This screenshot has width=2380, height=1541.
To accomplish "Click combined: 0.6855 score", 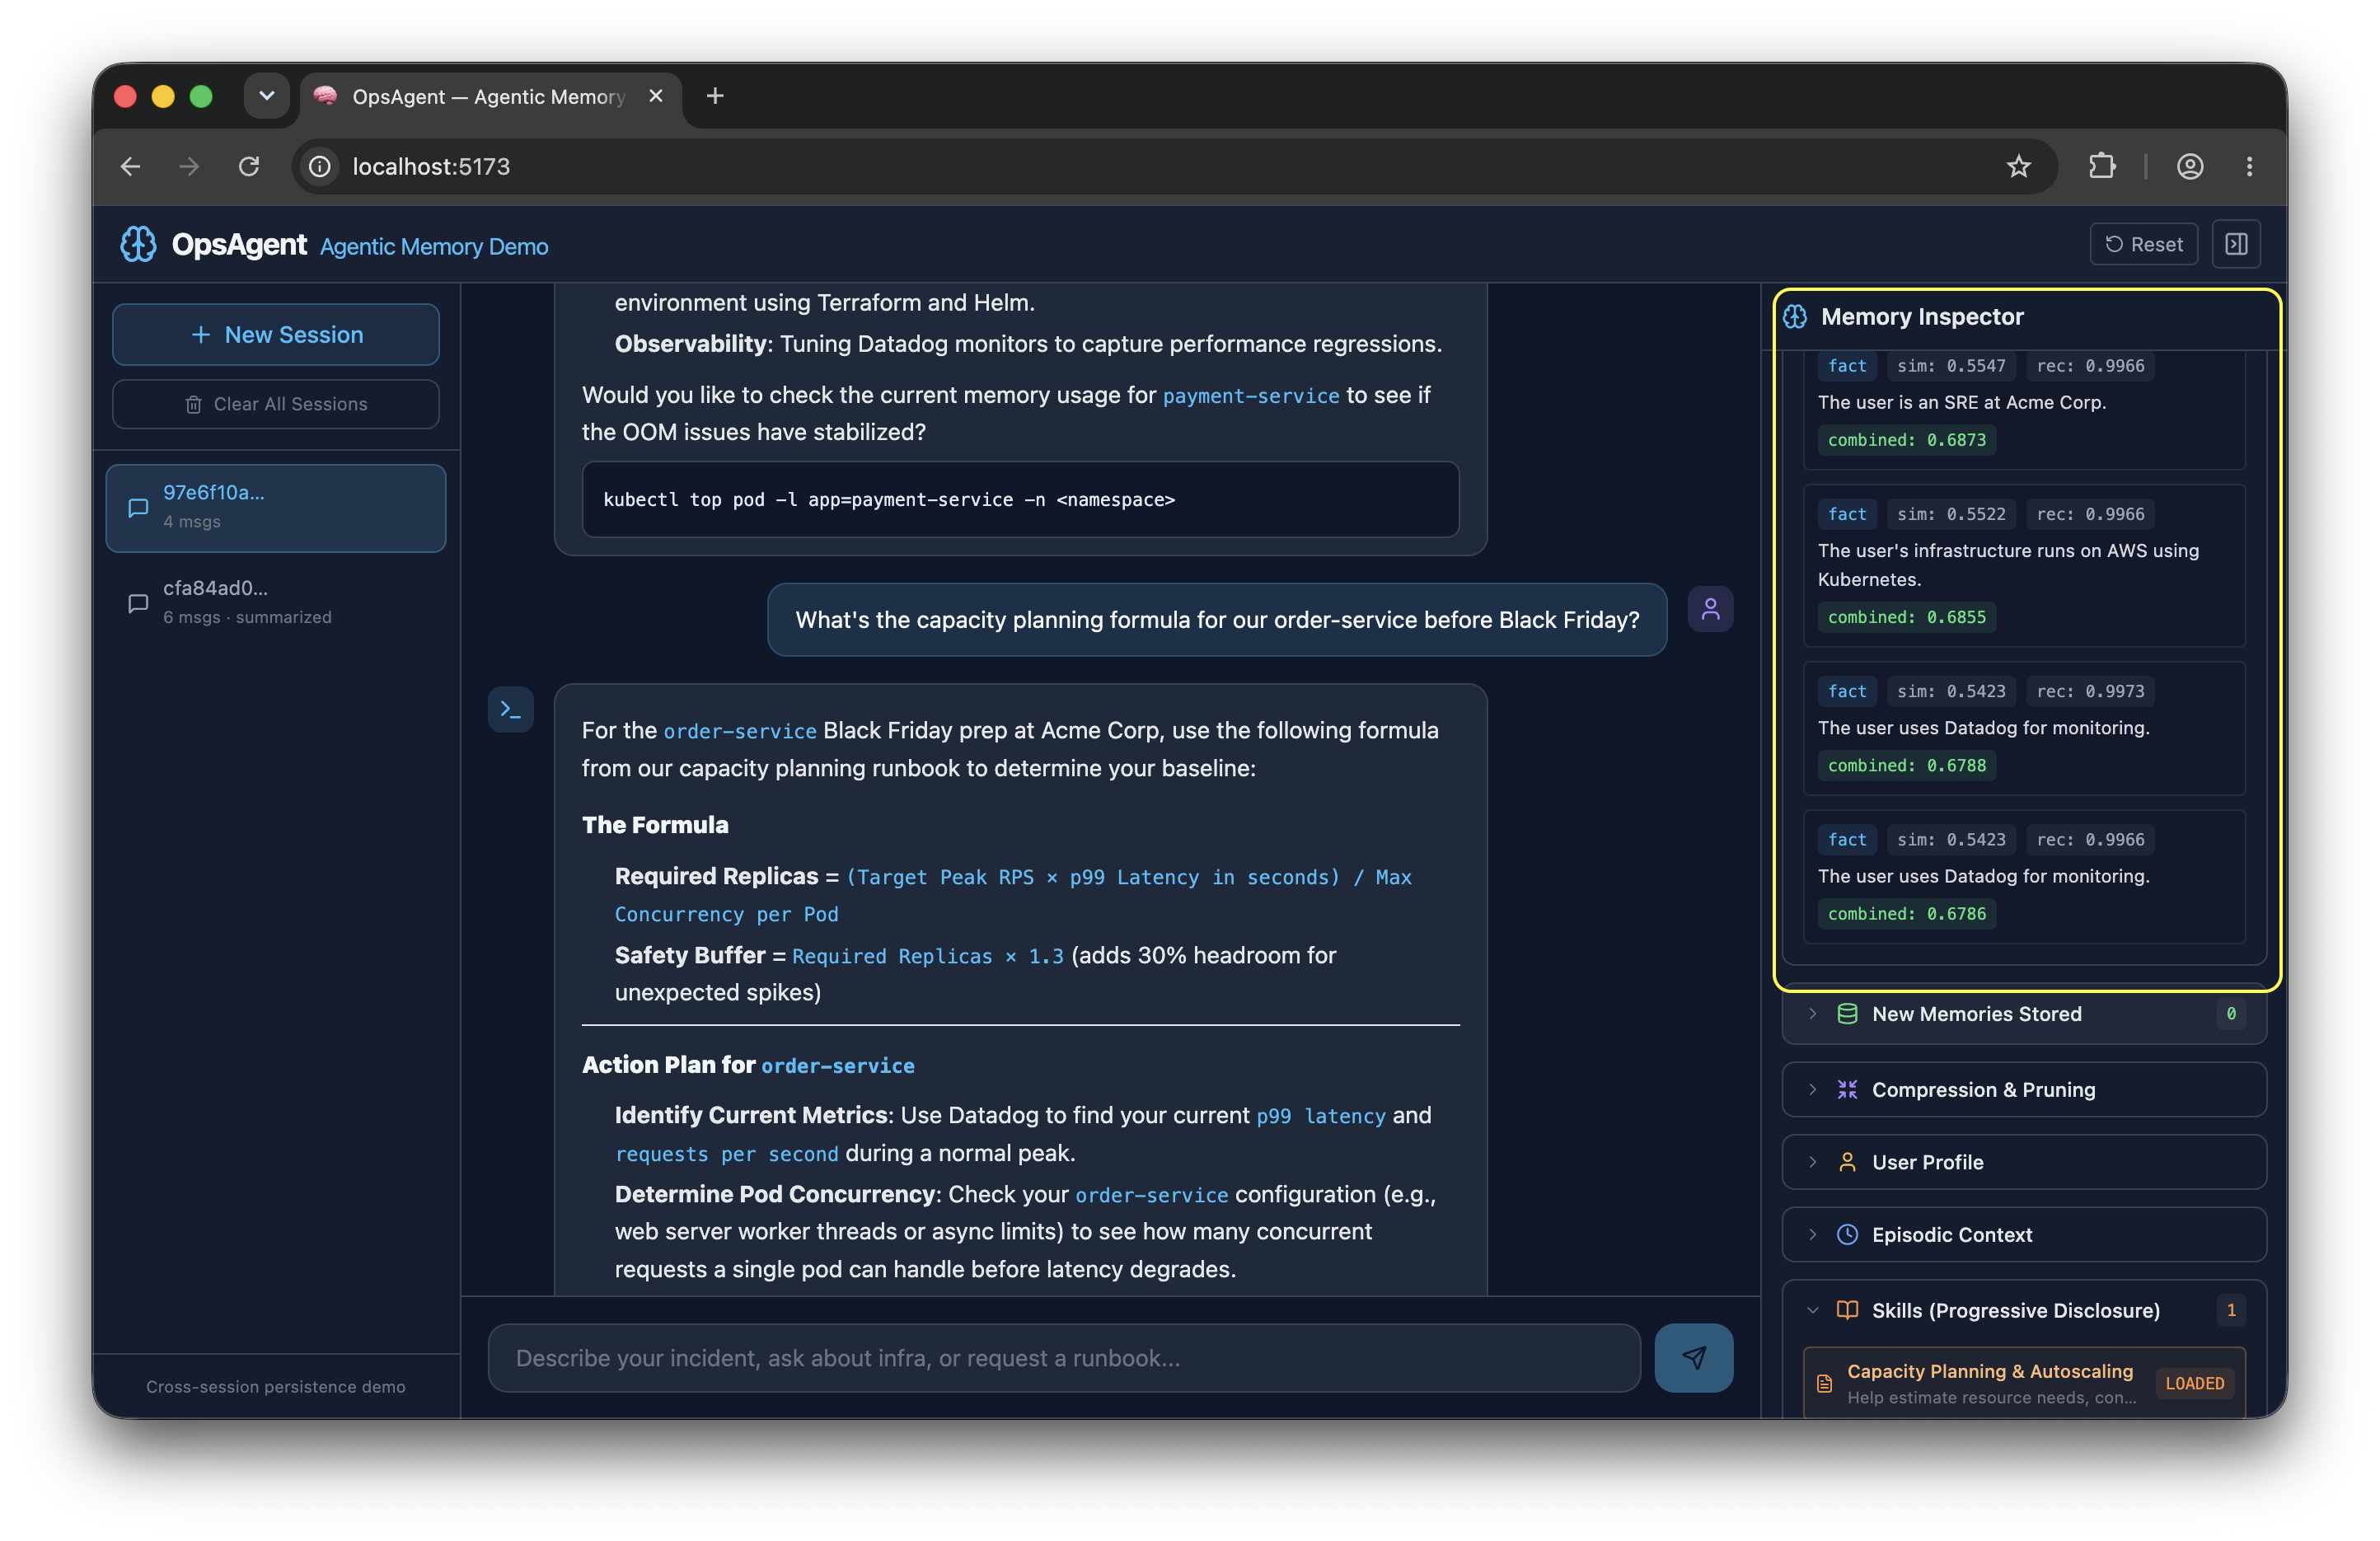I will 1906,617.
